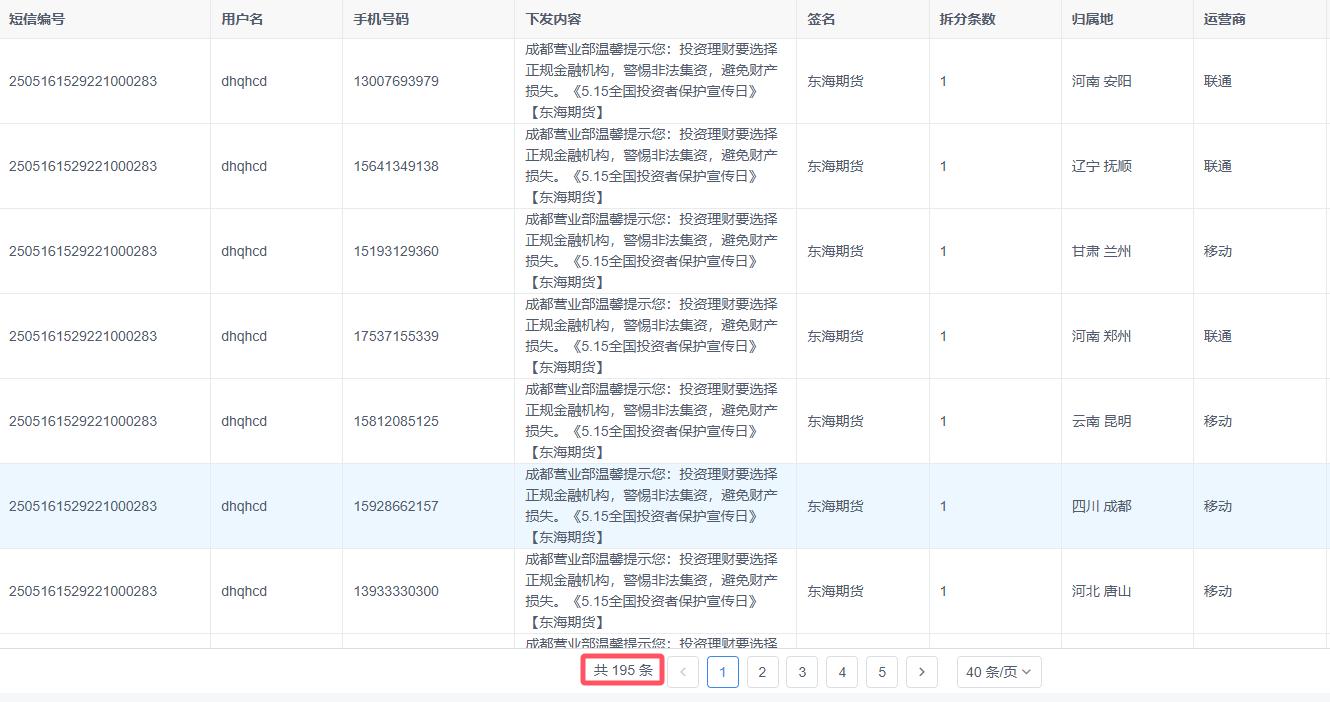The width and height of the screenshot is (1330, 702).
Task: Select the row for 辽宁 抚顺
Action: pos(1101,166)
